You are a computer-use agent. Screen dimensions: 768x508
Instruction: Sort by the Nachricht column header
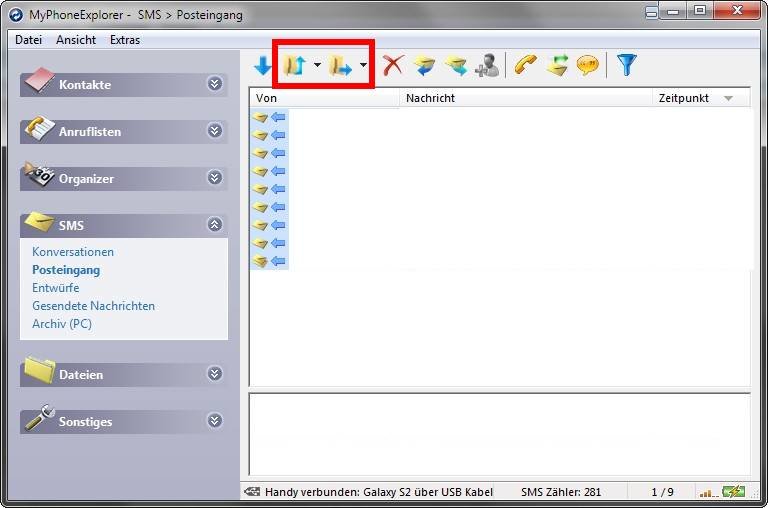(x=527, y=98)
